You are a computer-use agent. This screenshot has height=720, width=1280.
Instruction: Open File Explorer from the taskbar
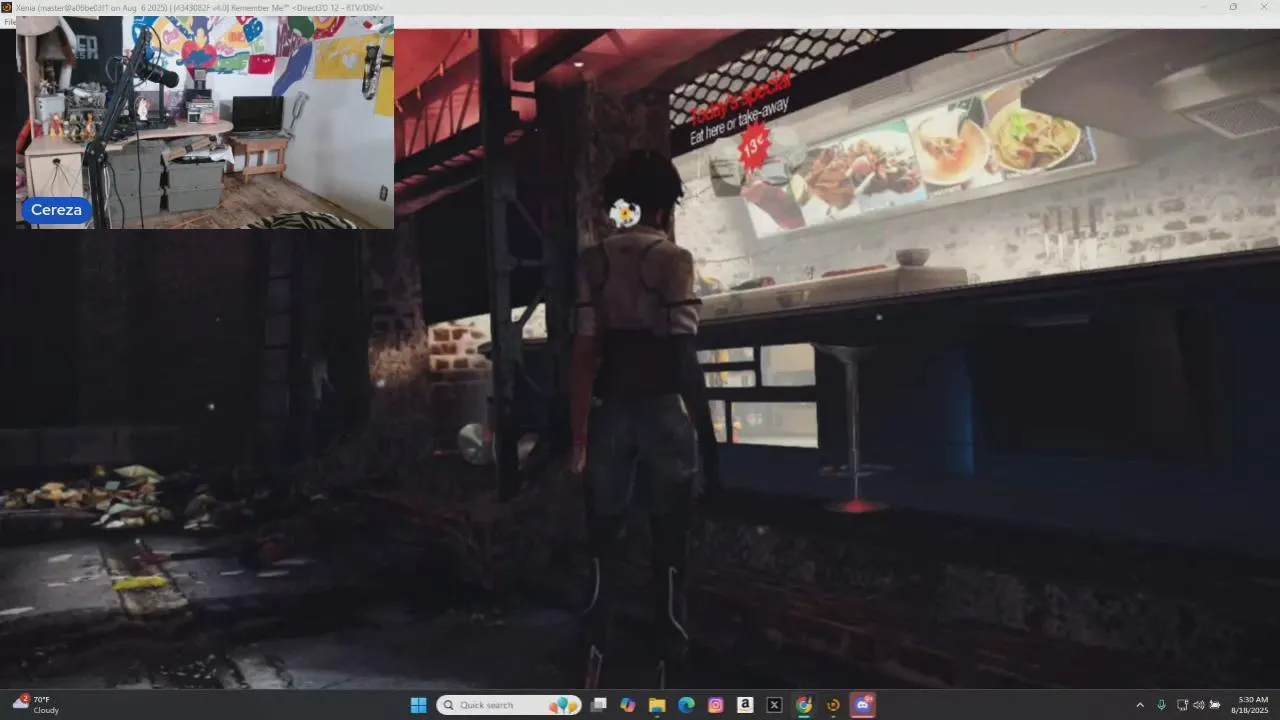pyautogui.click(x=657, y=705)
